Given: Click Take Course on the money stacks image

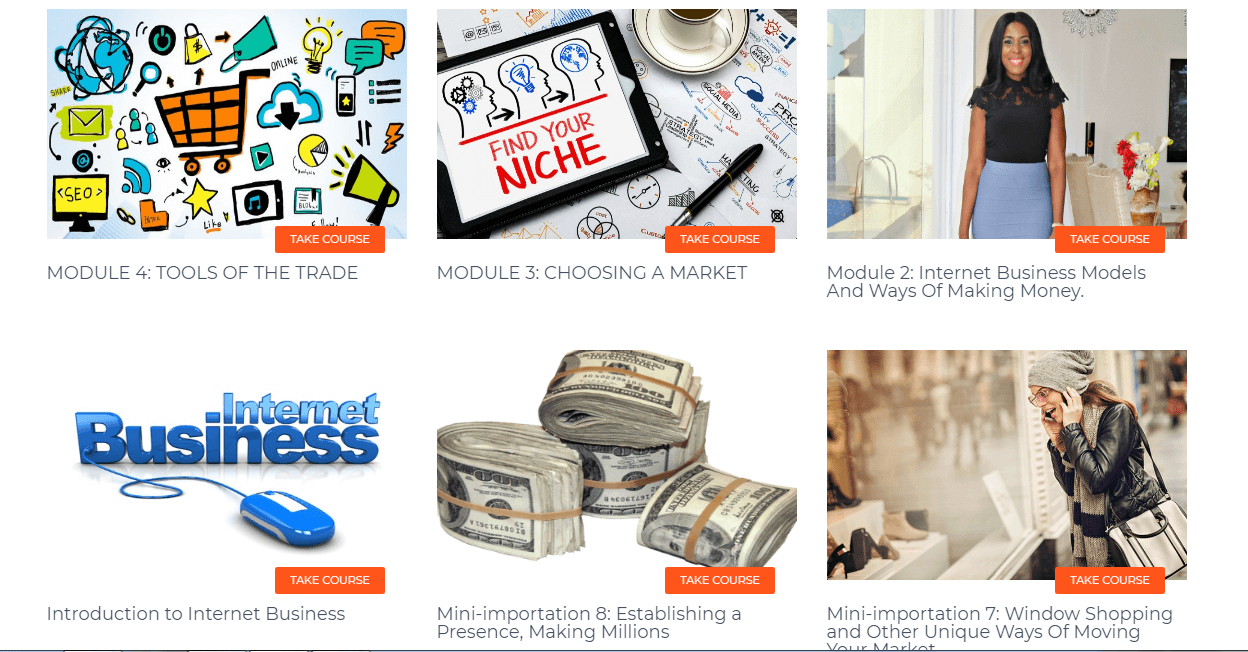Looking at the screenshot, I should [x=720, y=581].
